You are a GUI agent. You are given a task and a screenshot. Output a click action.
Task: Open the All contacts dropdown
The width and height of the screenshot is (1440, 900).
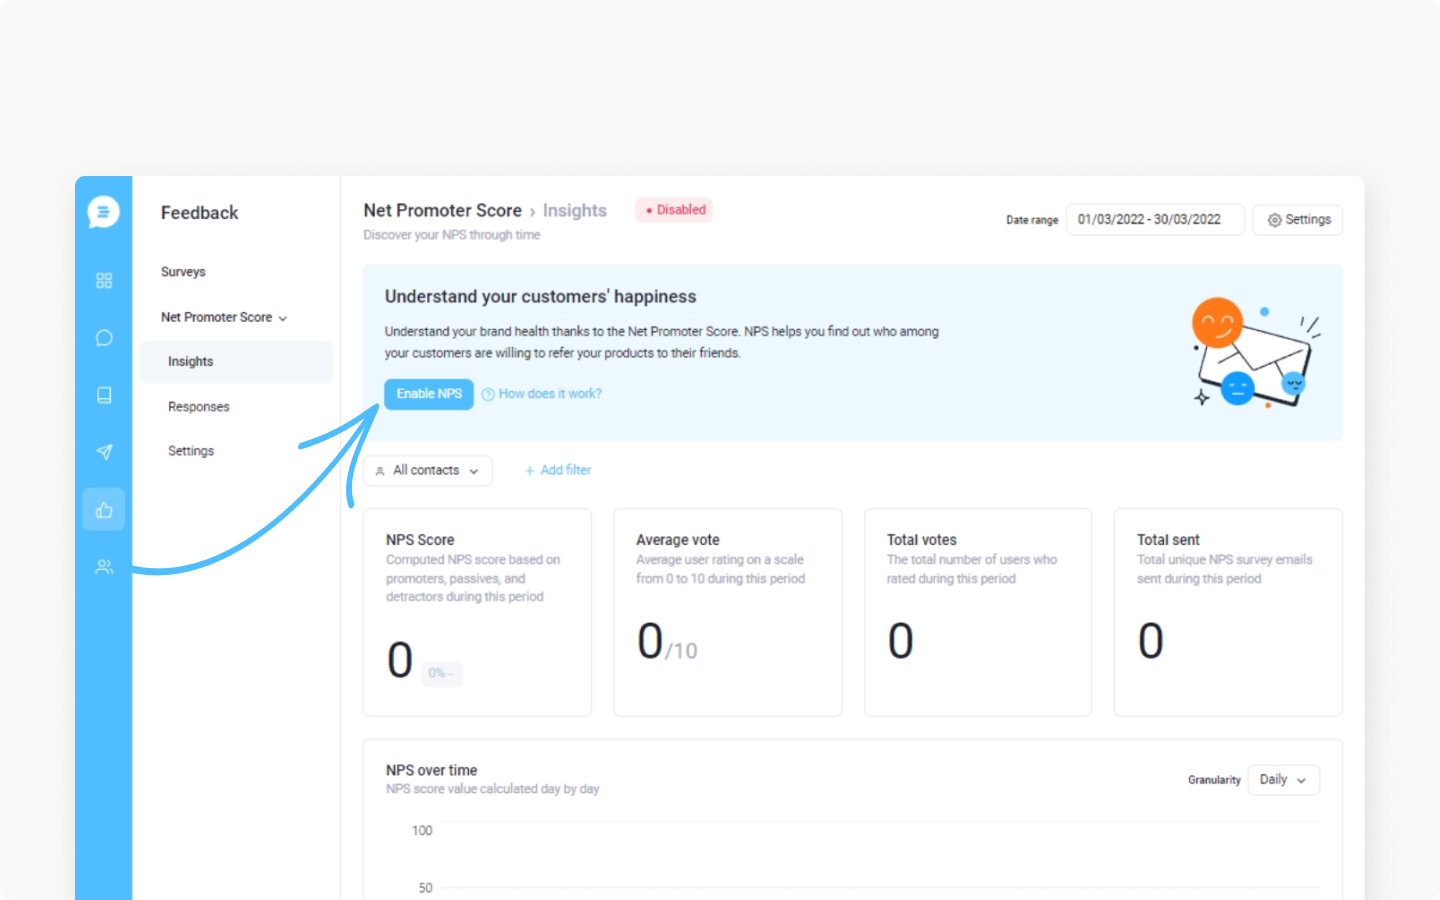pos(428,471)
